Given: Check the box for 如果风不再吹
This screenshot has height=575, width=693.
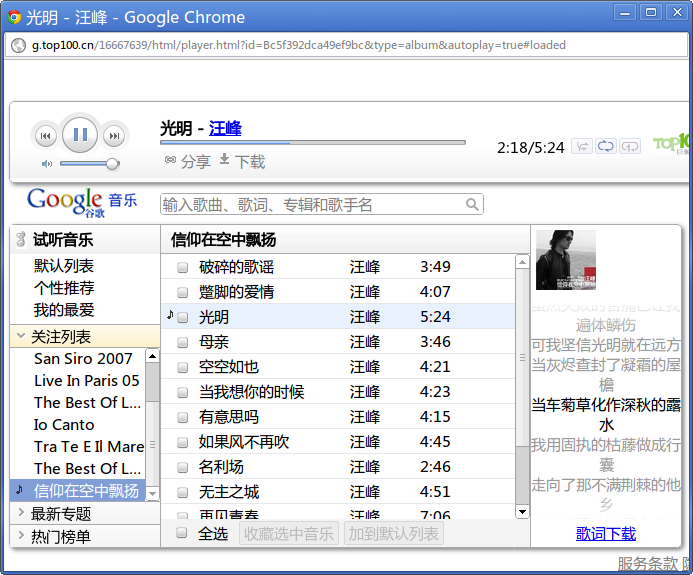Looking at the screenshot, I should click(x=183, y=442).
